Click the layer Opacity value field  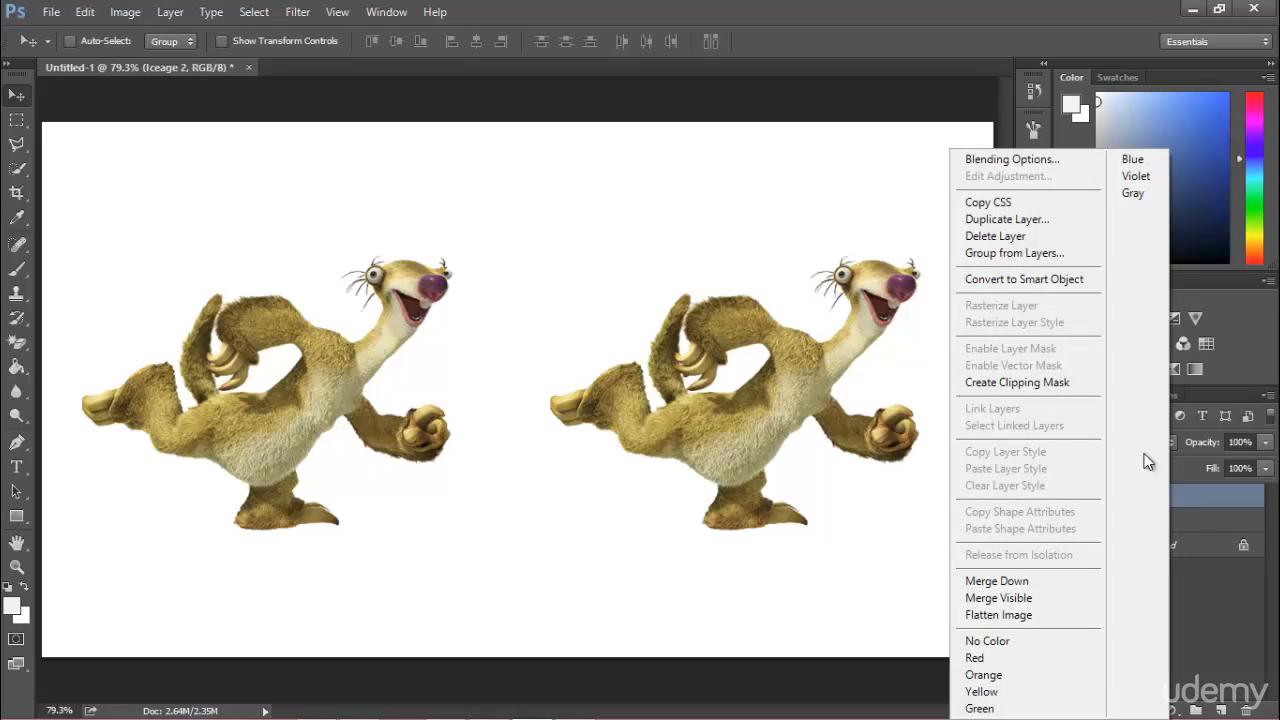point(1240,442)
